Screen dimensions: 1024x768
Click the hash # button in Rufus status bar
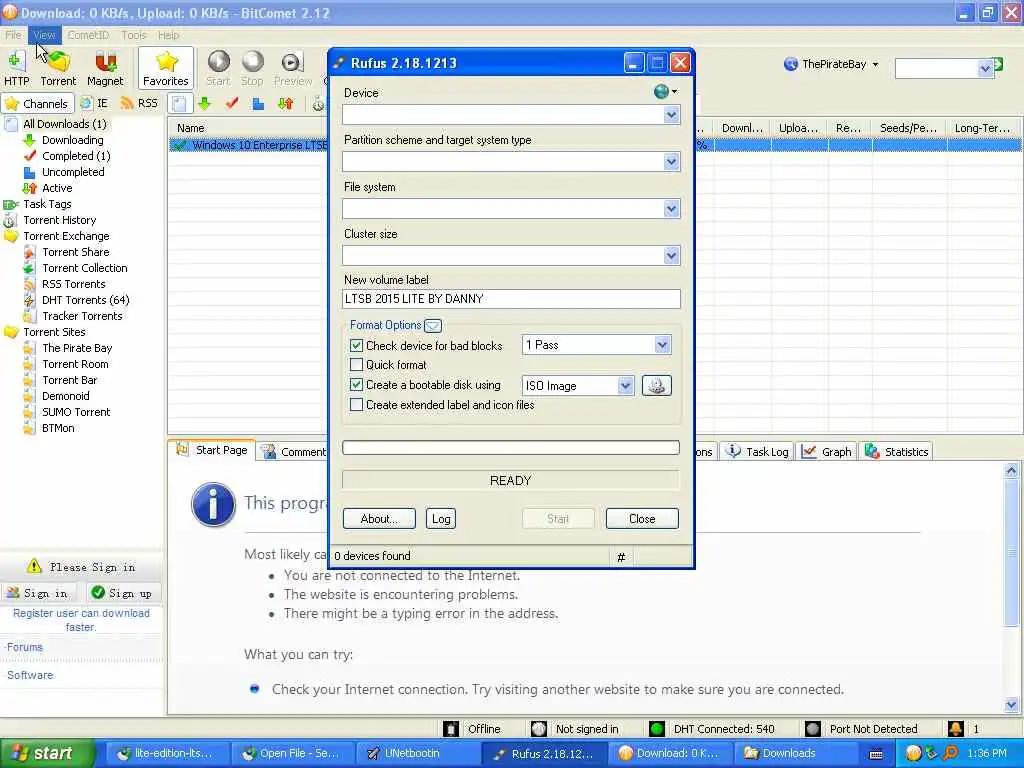621,556
